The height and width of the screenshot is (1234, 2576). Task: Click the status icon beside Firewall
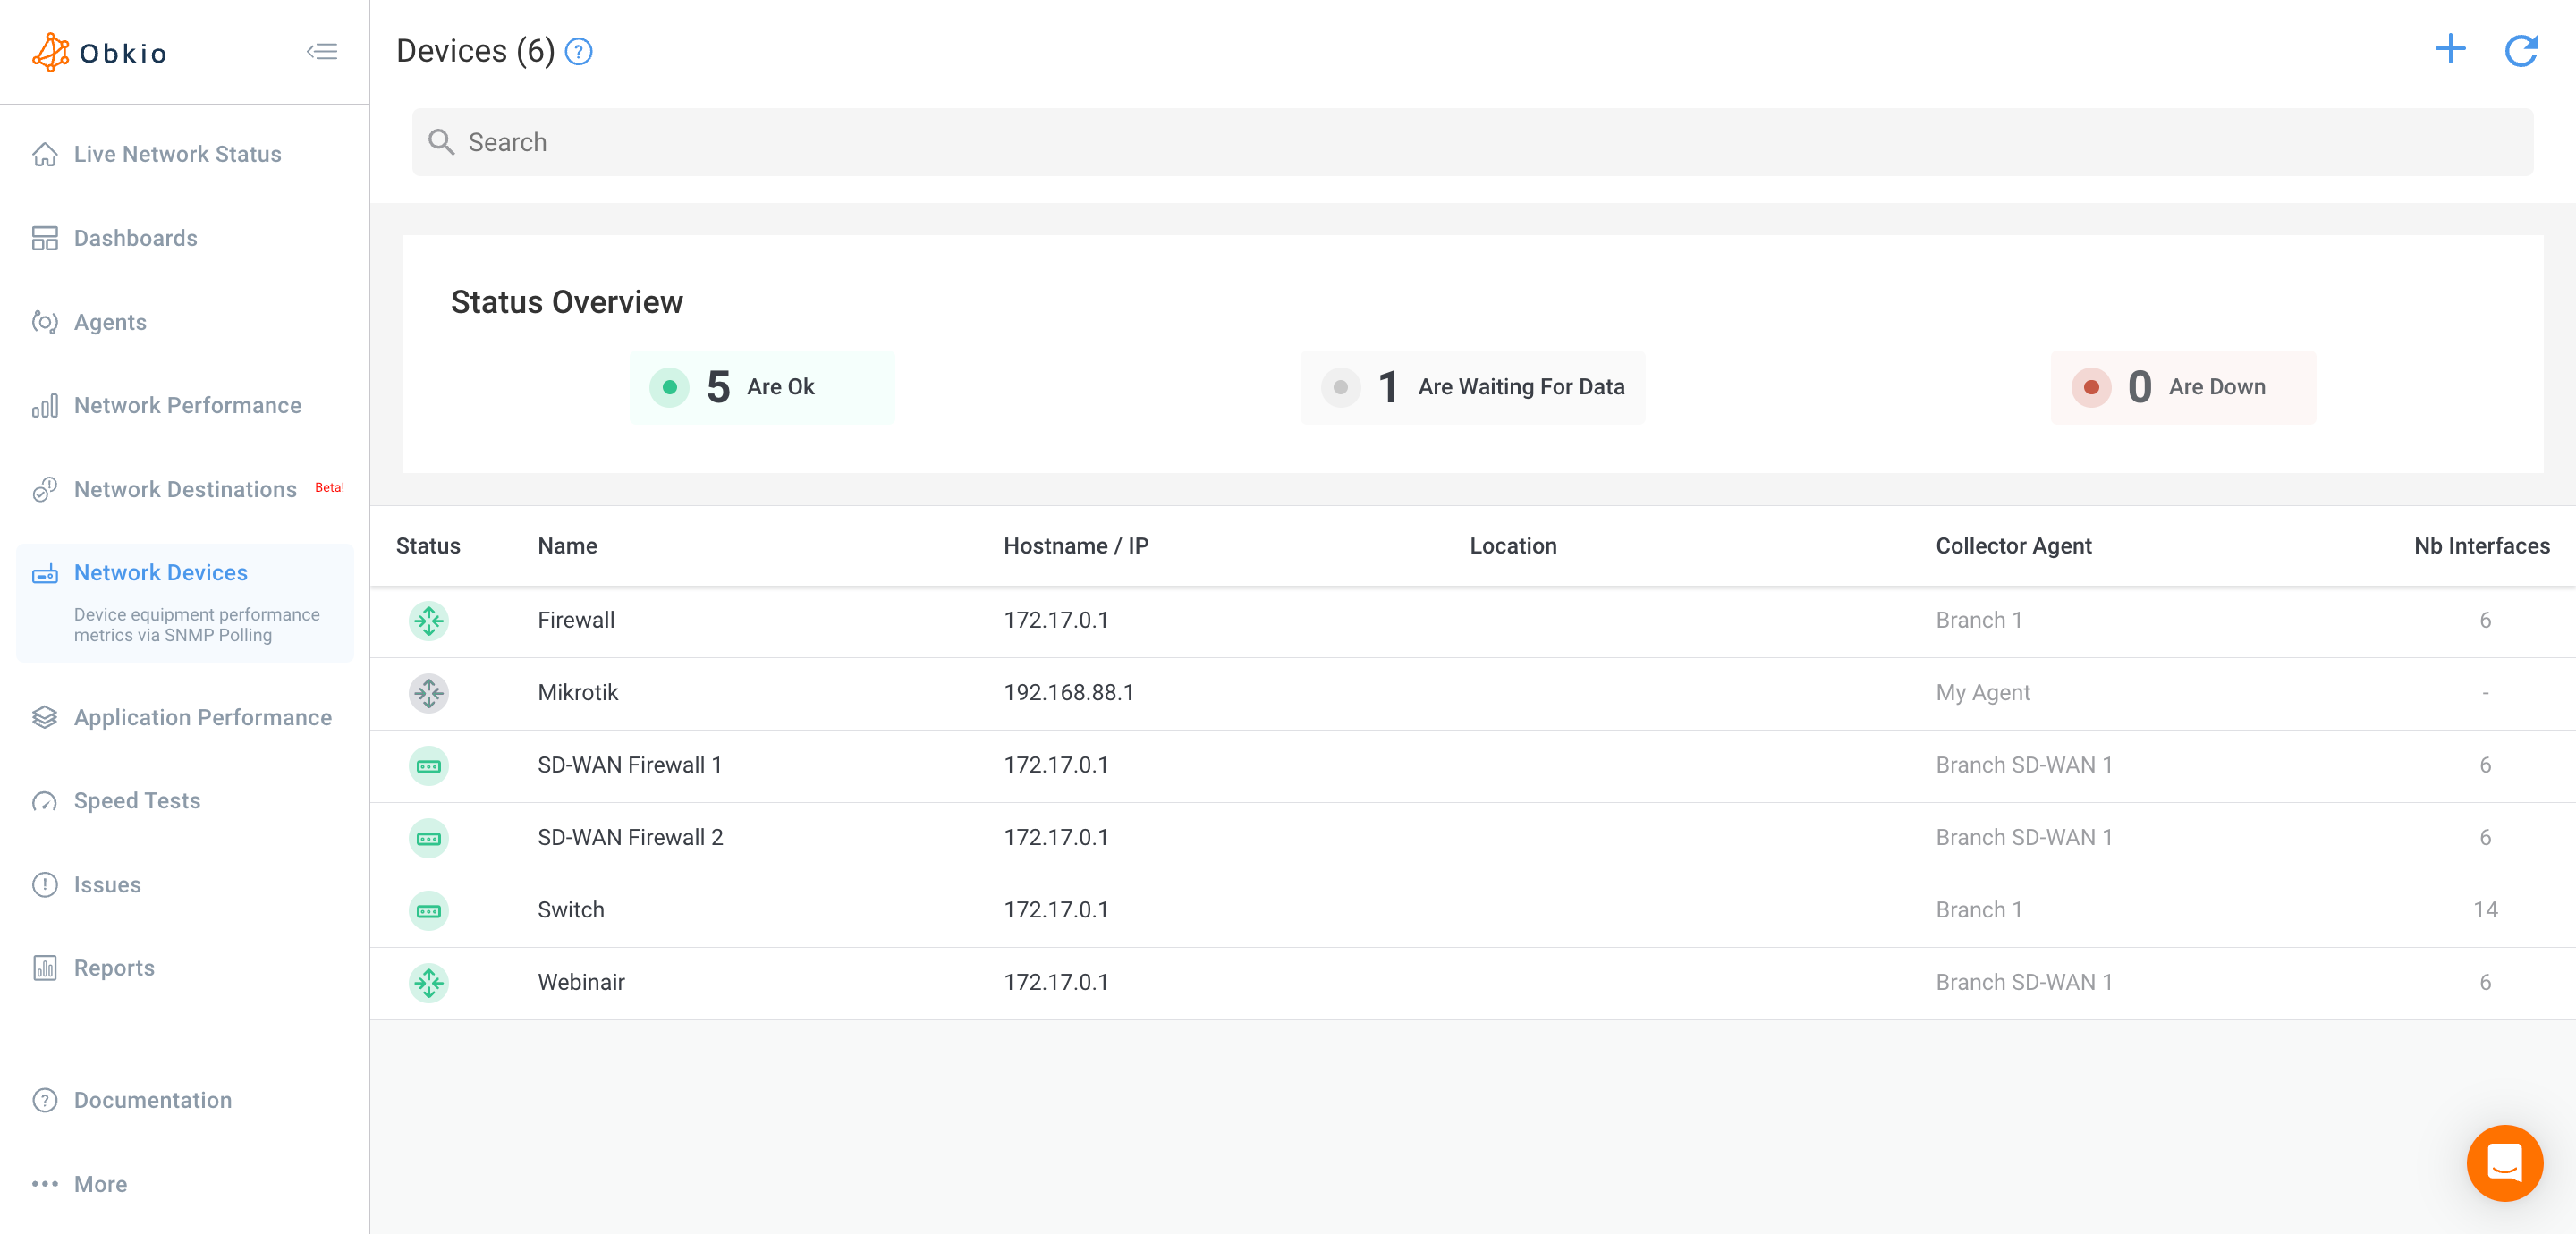coord(429,620)
